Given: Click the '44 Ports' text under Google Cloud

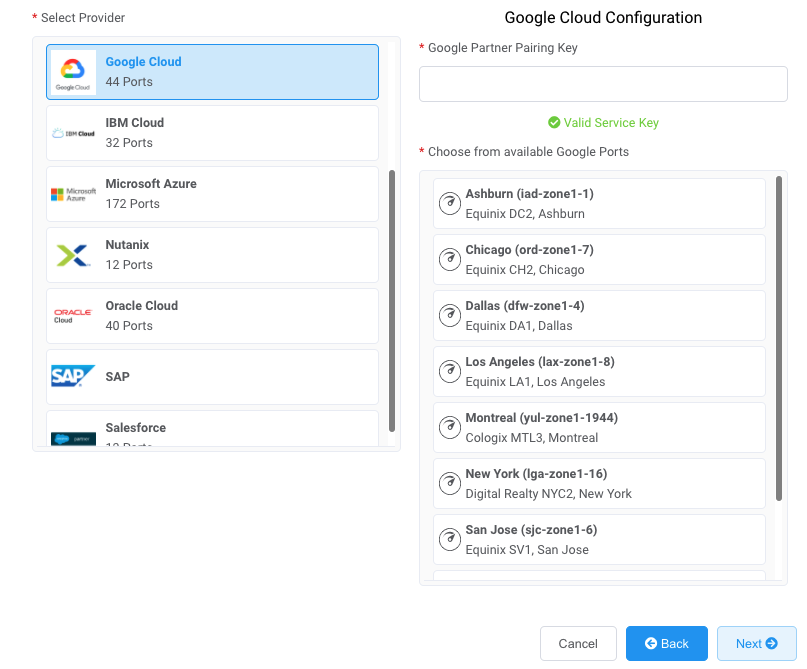Looking at the screenshot, I should coord(129,82).
